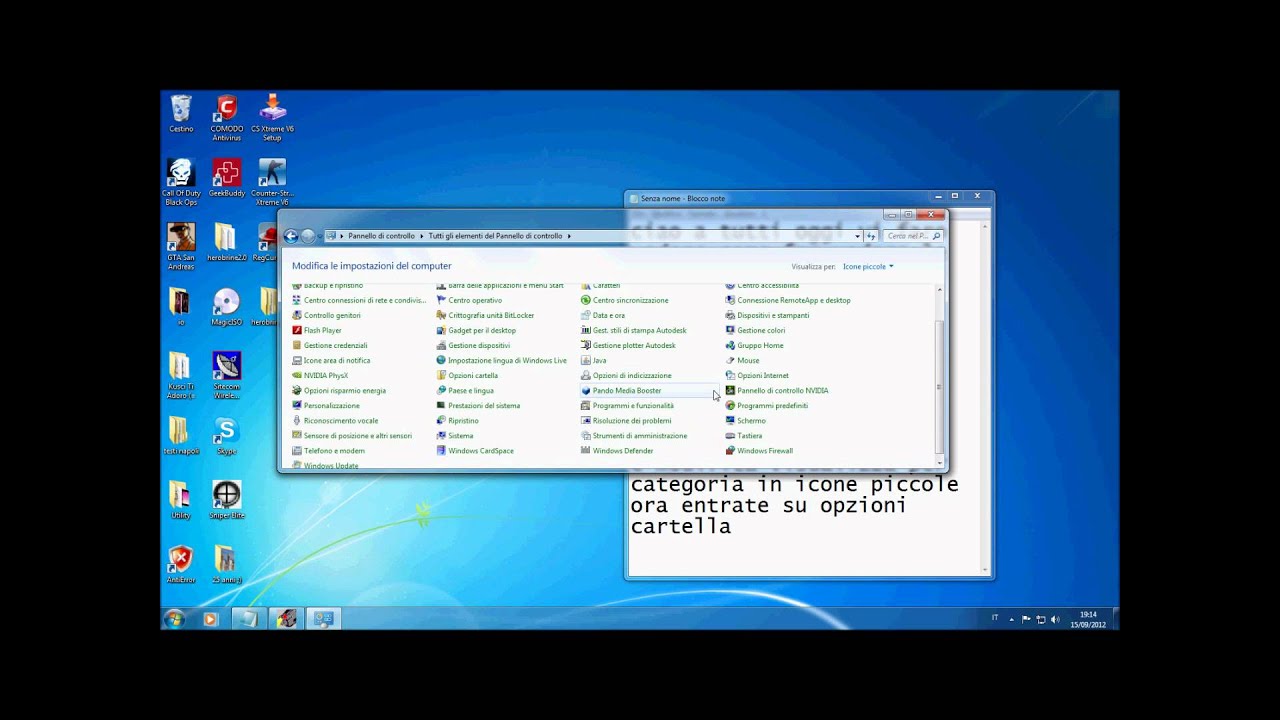Open address bar history dropdown arrow
The height and width of the screenshot is (720, 1280).
pyautogui.click(x=857, y=236)
